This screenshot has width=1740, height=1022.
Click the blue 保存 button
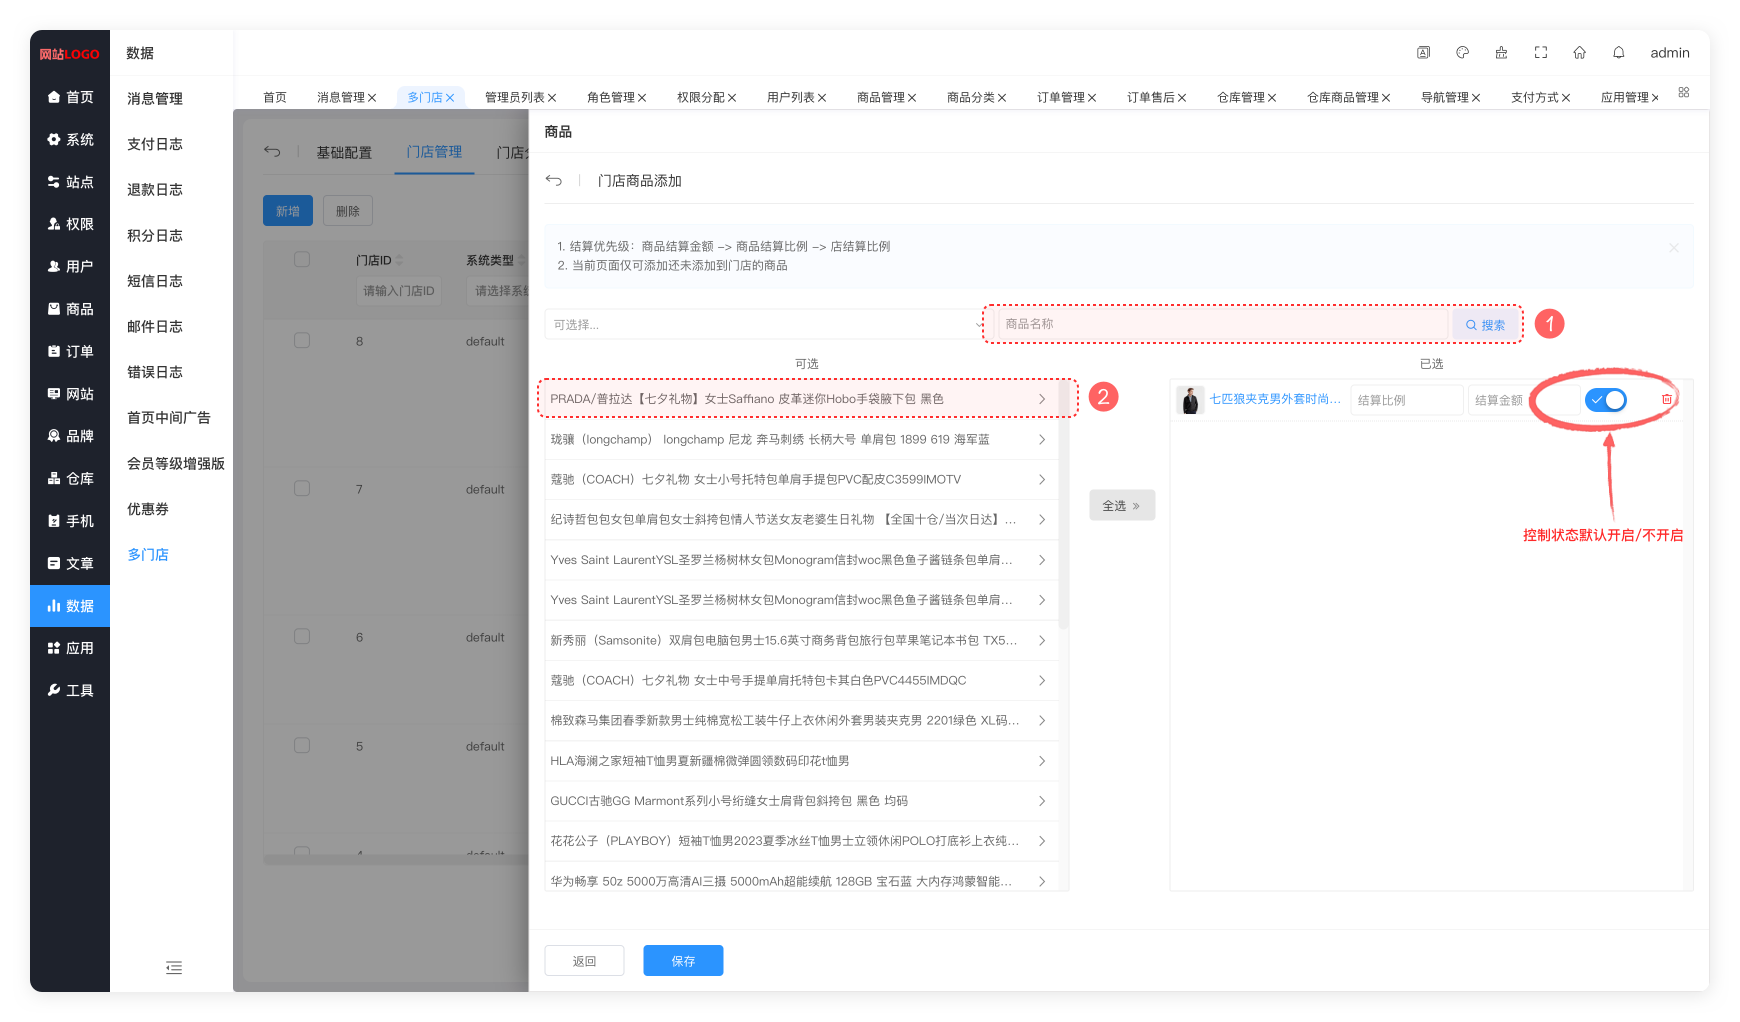click(x=683, y=961)
